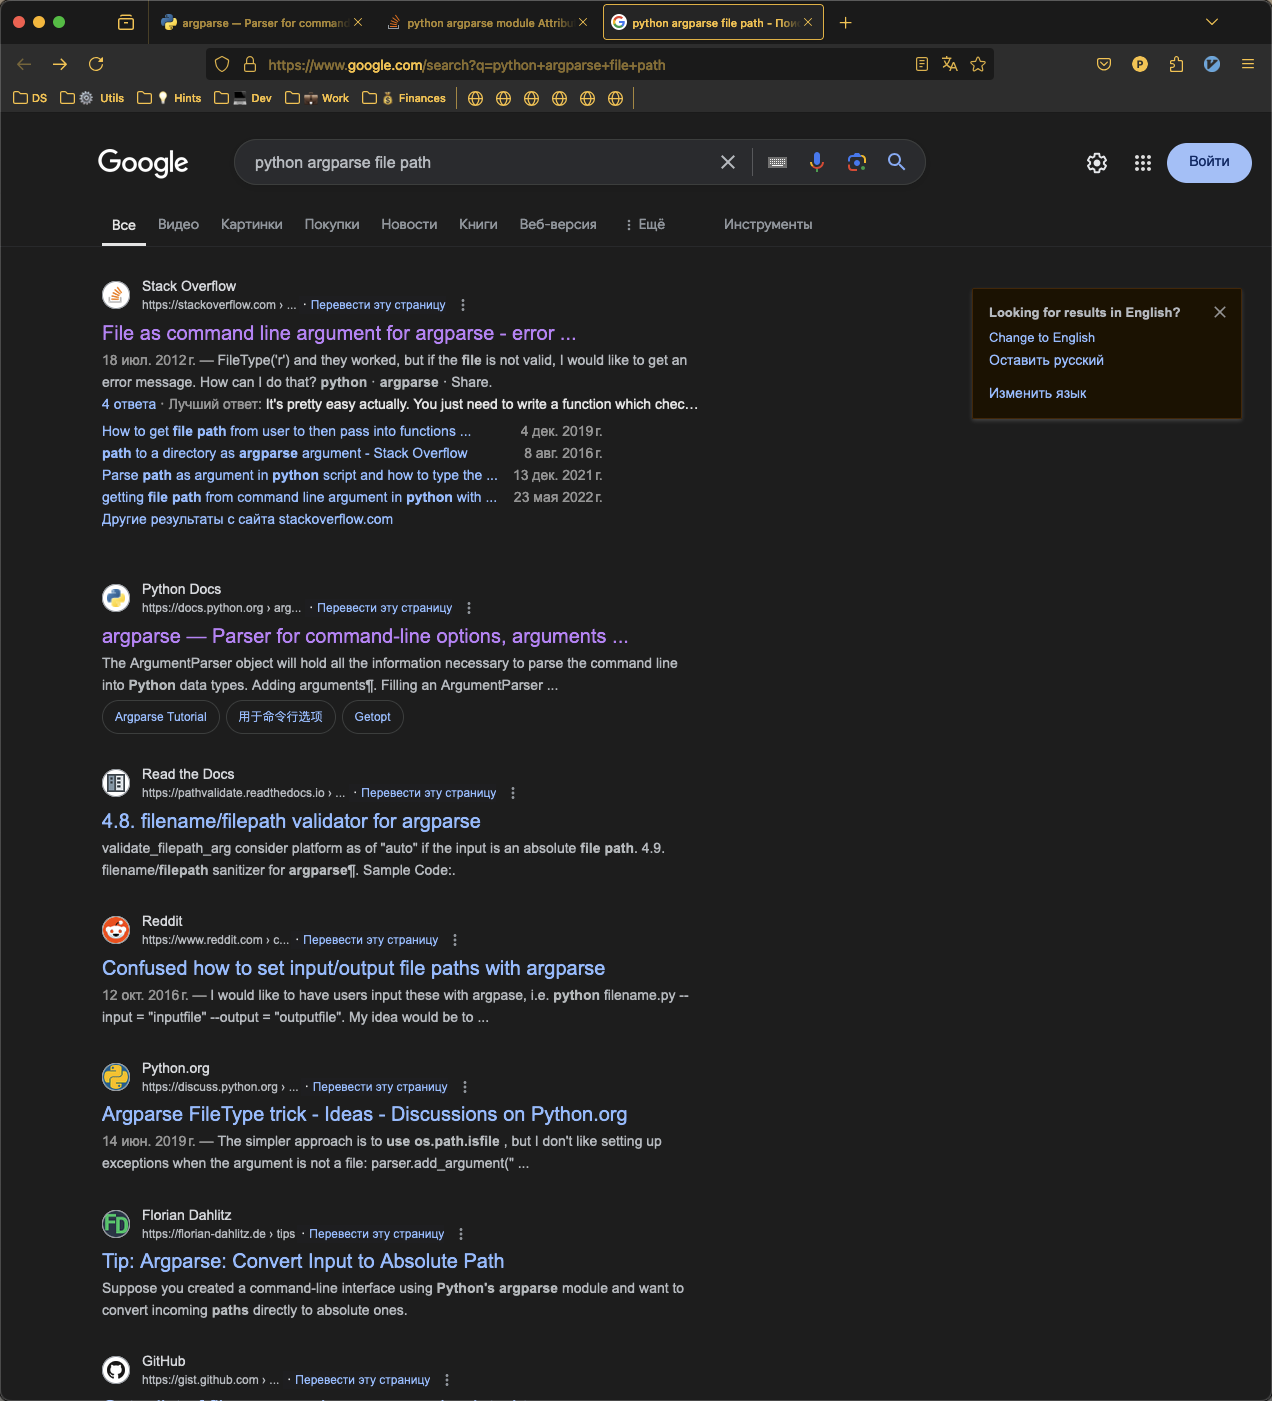Open 'Tip: Argparse: Convert Input' result
This screenshot has width=1272, height=1401.
[303, 1261]
